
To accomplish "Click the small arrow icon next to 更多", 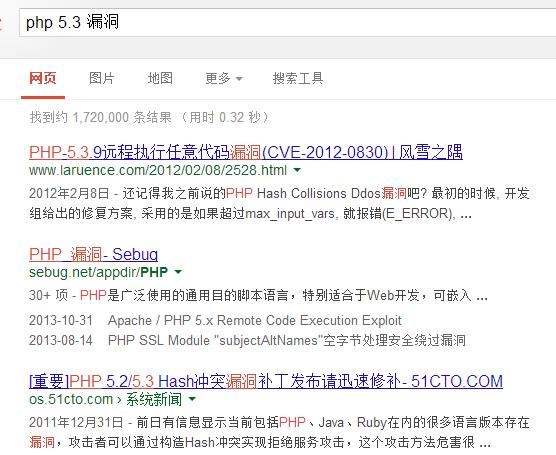I will (x=239, y=78).
